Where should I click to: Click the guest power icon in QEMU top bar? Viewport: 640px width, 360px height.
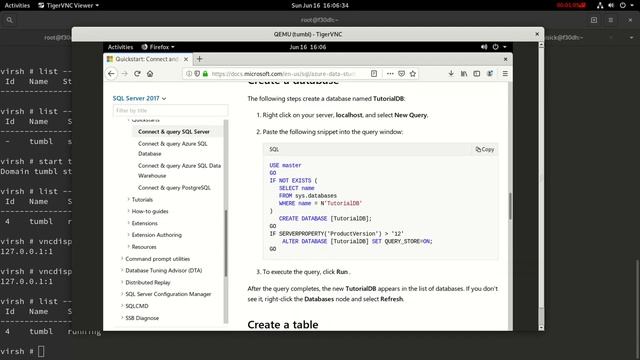click(496, 47)
